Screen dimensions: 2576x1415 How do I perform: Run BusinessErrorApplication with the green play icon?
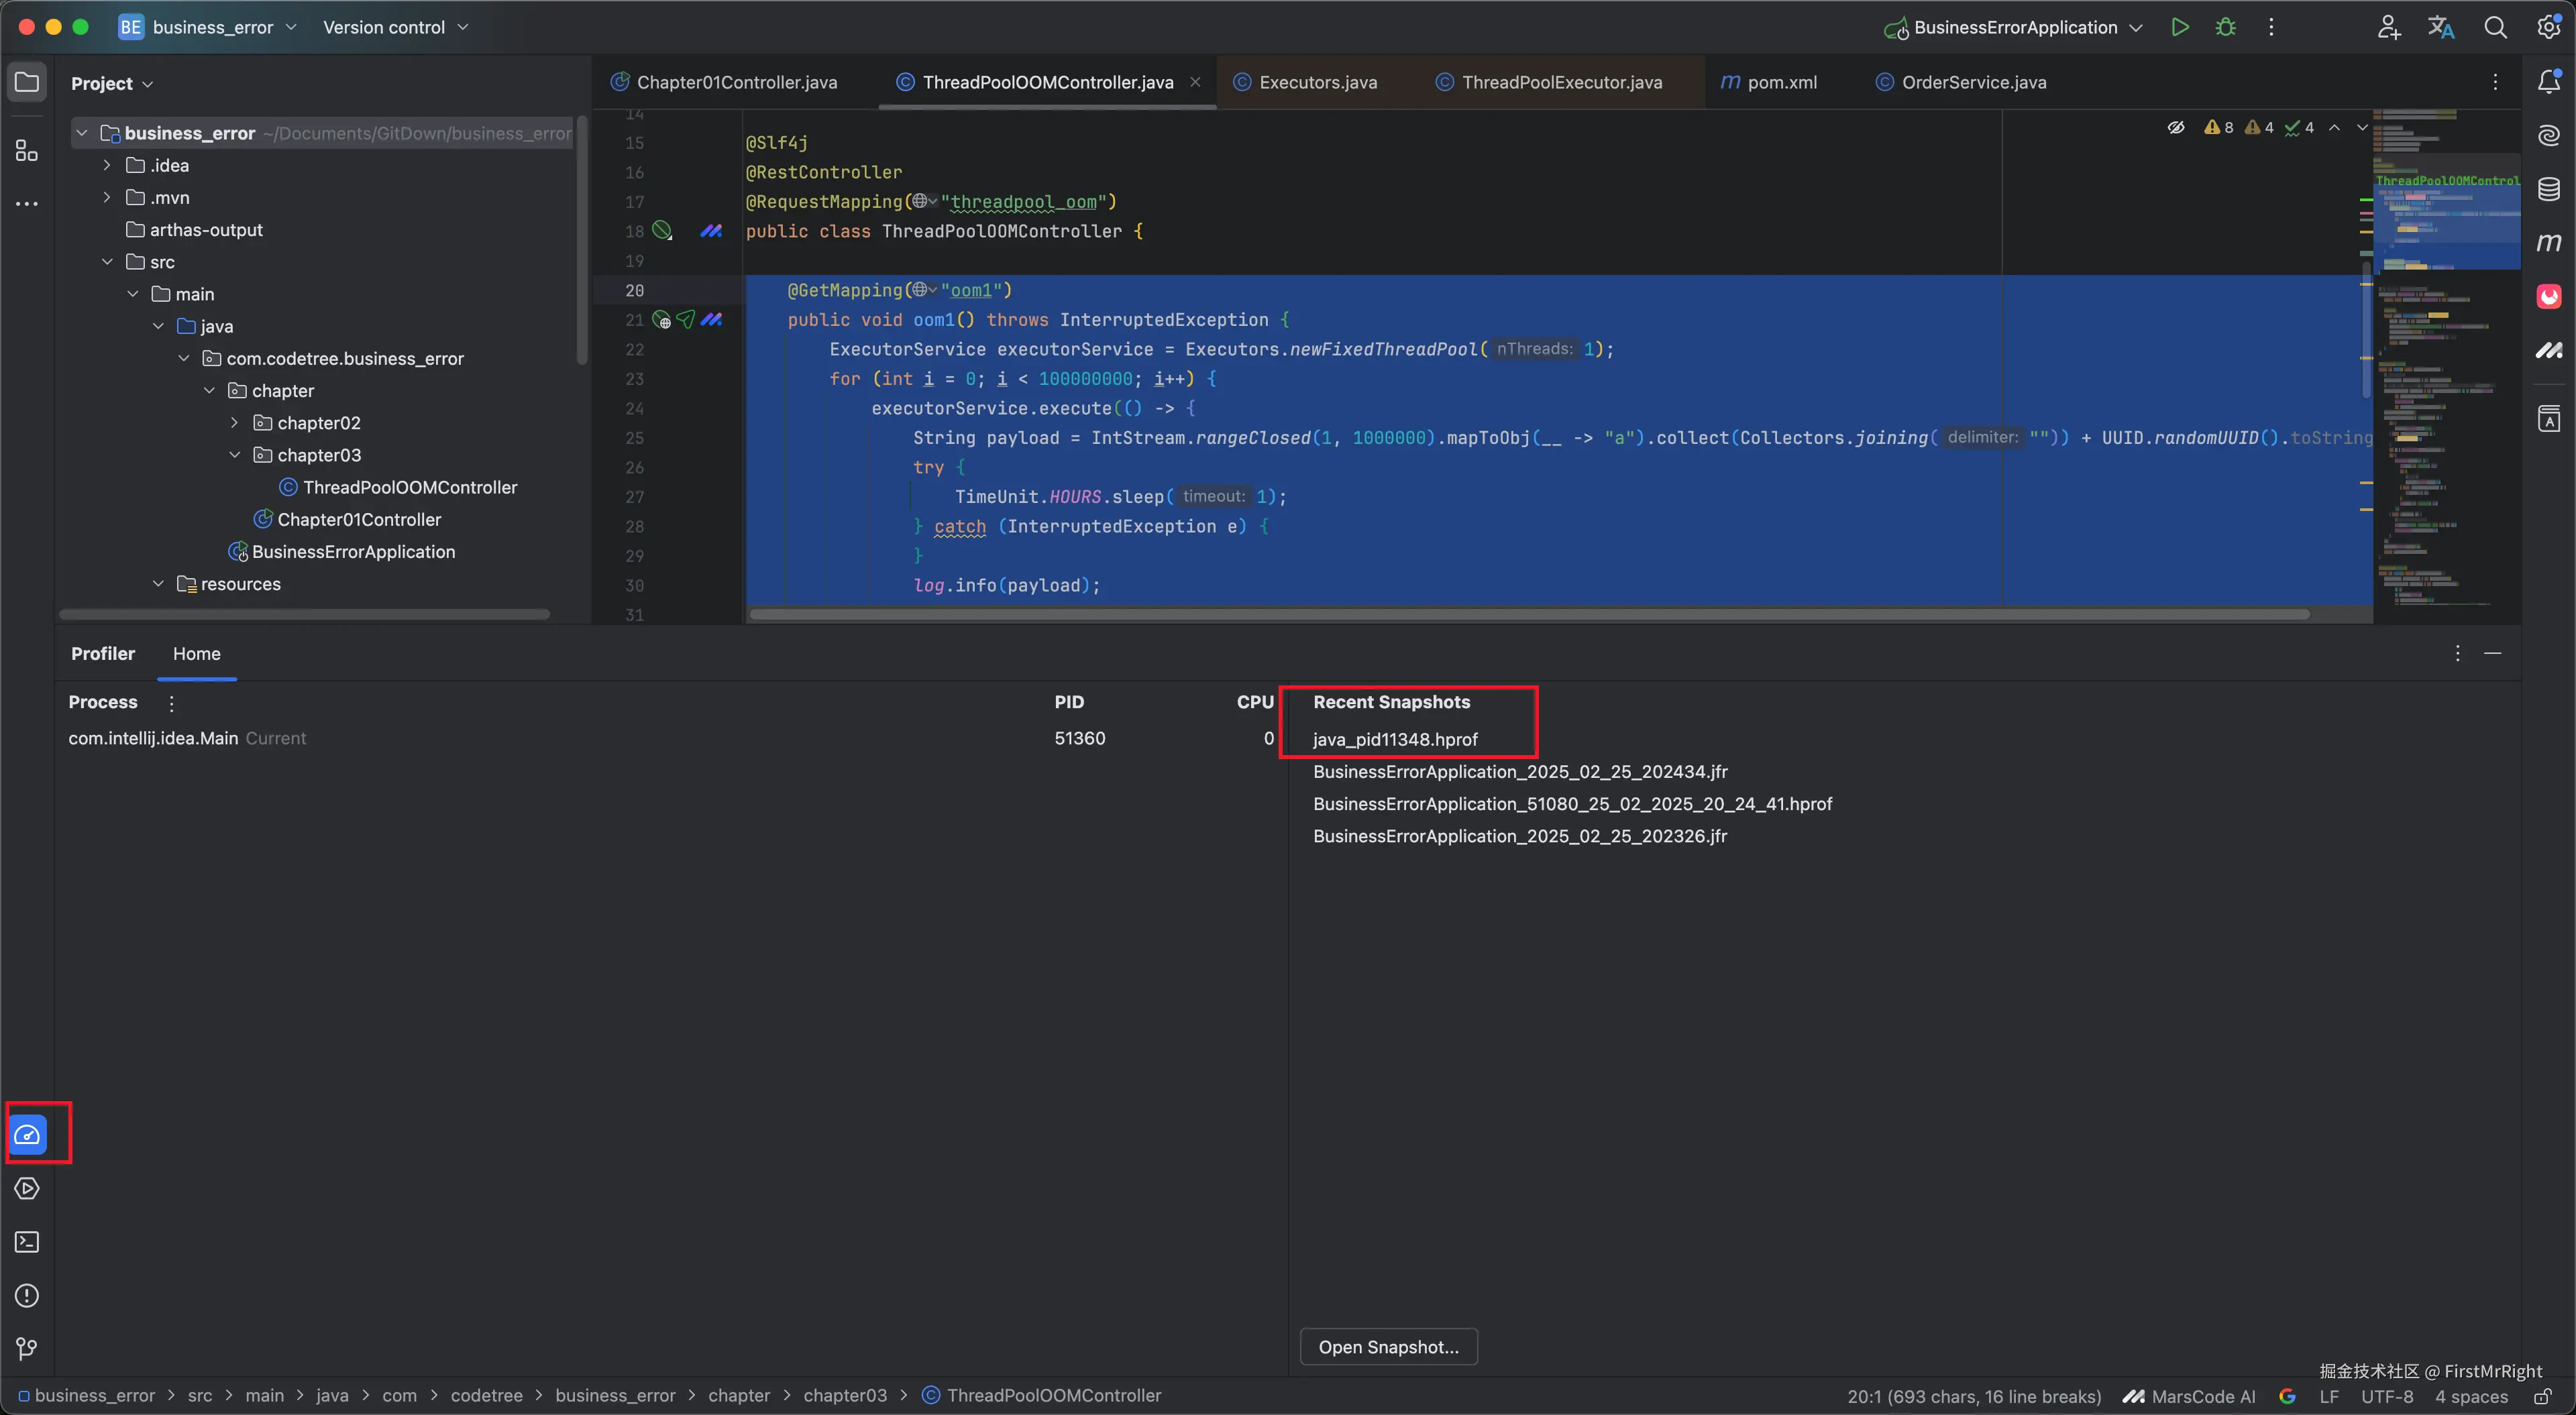coord(2180,27)
